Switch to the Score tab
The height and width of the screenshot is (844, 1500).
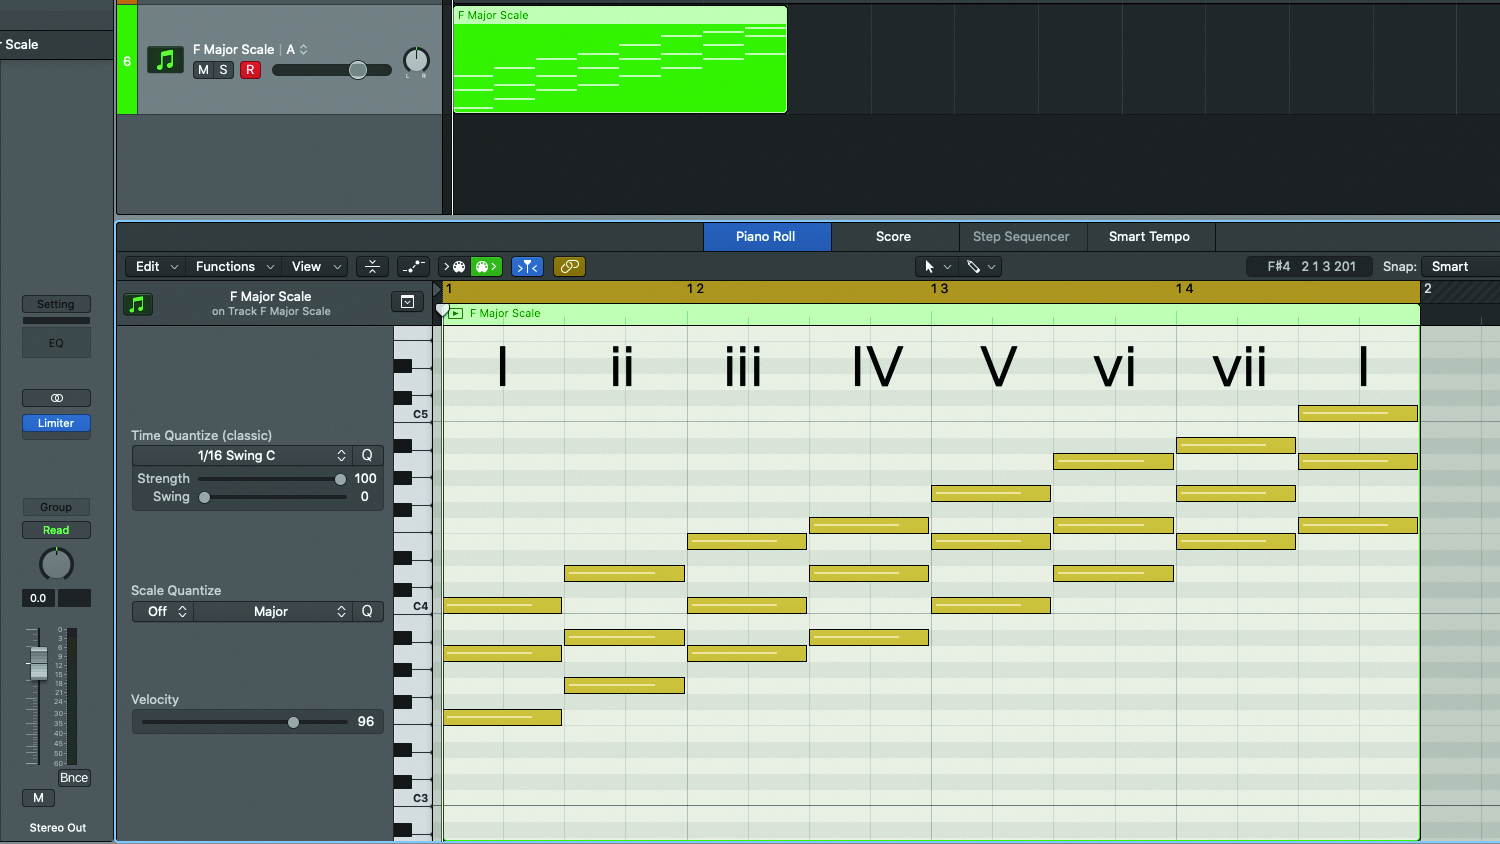point(893,236)
